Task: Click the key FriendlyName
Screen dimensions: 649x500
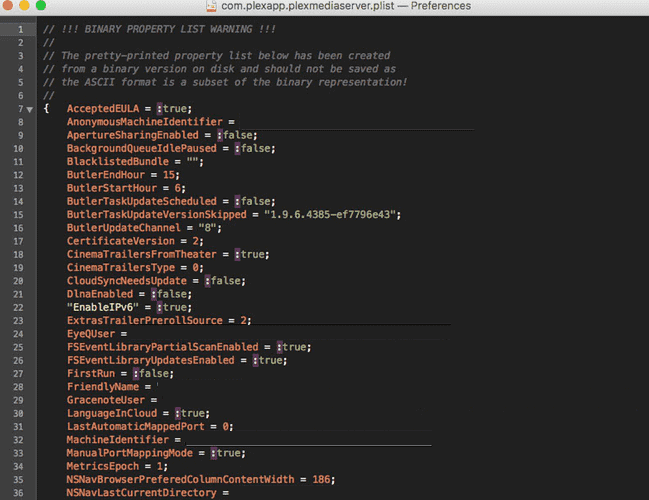Action: [x=103, y=387]
